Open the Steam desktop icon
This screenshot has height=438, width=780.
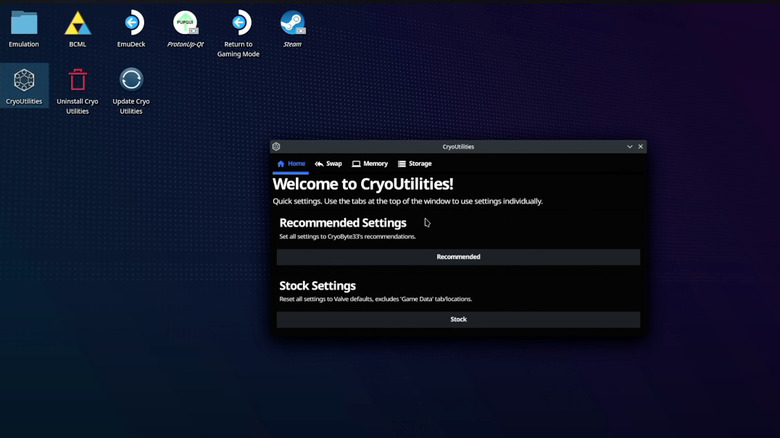click(x=292, y=29)
